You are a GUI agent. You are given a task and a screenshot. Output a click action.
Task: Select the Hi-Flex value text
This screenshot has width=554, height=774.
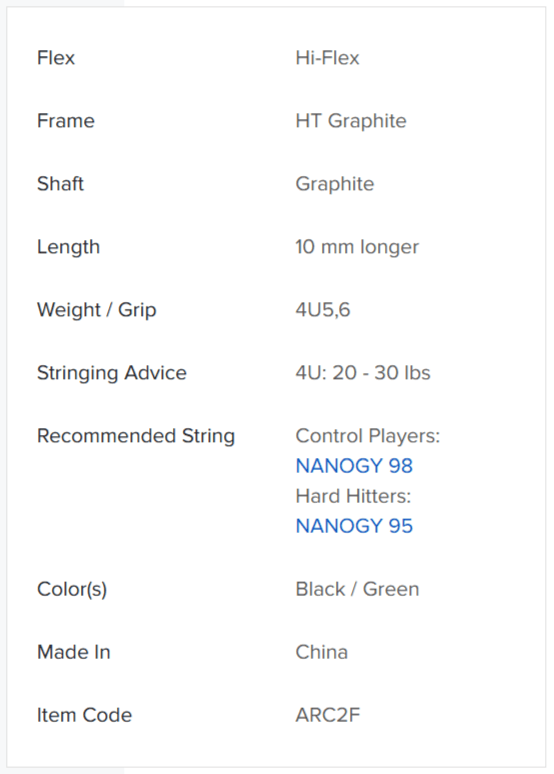[x=327, y=58]
